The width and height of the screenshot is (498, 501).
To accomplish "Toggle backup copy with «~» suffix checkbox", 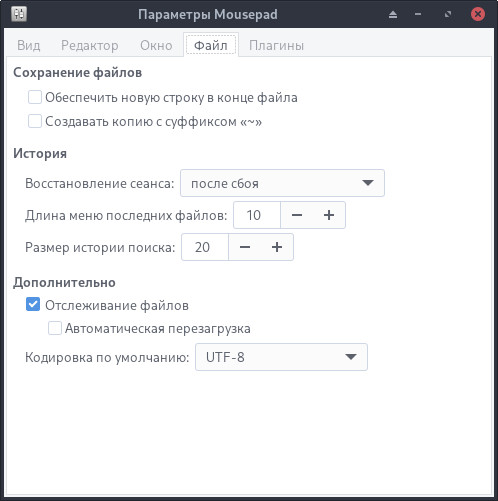I will pyautogui.click(x=35, y=121).
